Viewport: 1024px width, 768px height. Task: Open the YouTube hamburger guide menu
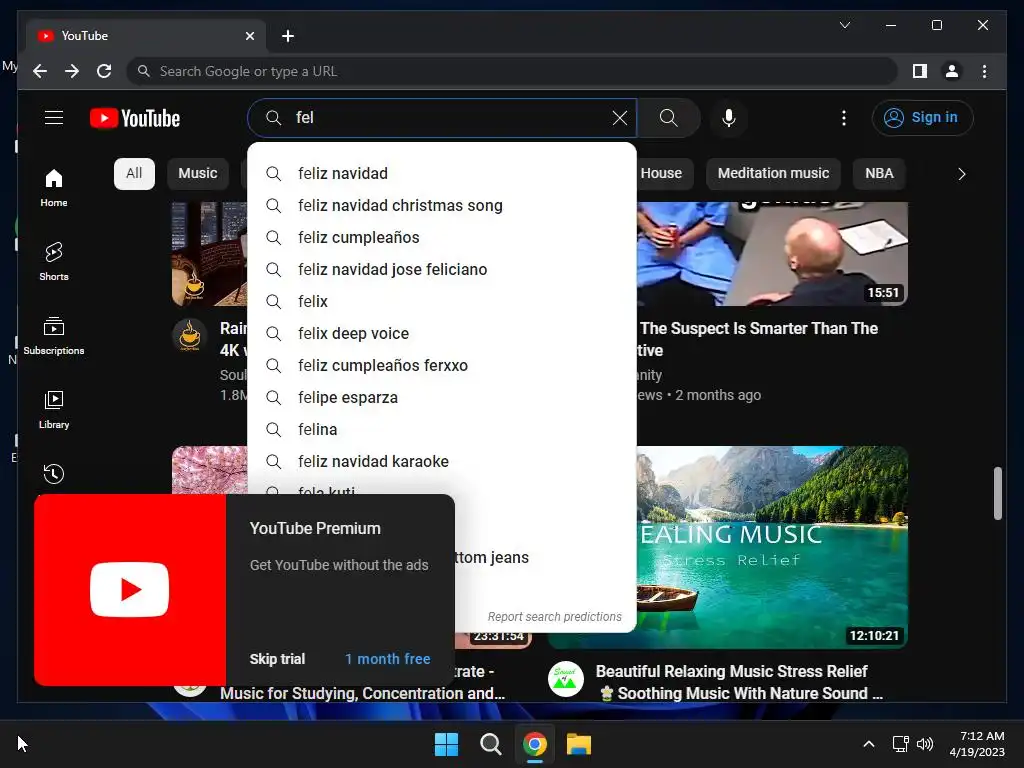pyautogui.click(x=54, y=118)
